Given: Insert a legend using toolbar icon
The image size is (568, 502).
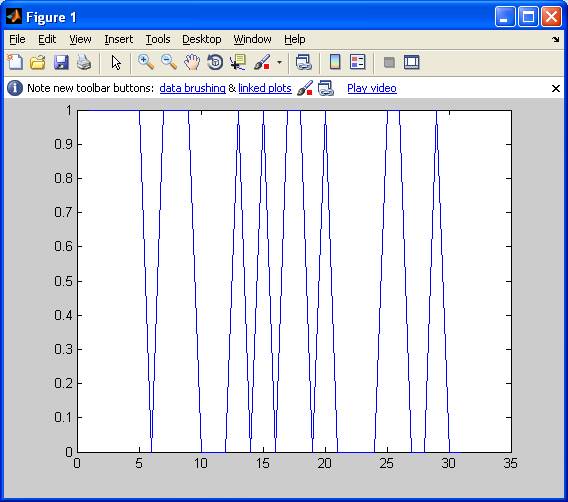Looking at the screenshot, I should point(358,62).
